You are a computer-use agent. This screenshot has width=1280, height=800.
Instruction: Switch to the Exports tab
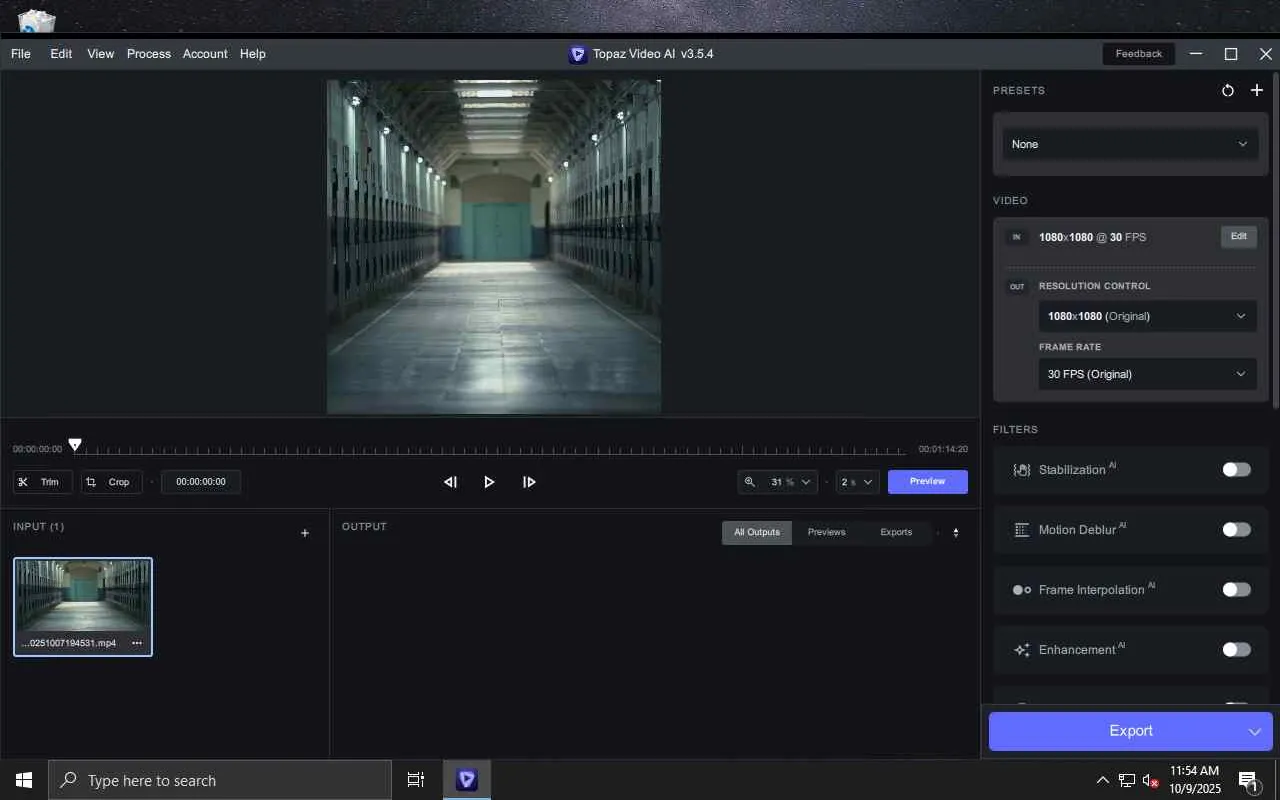895,532
